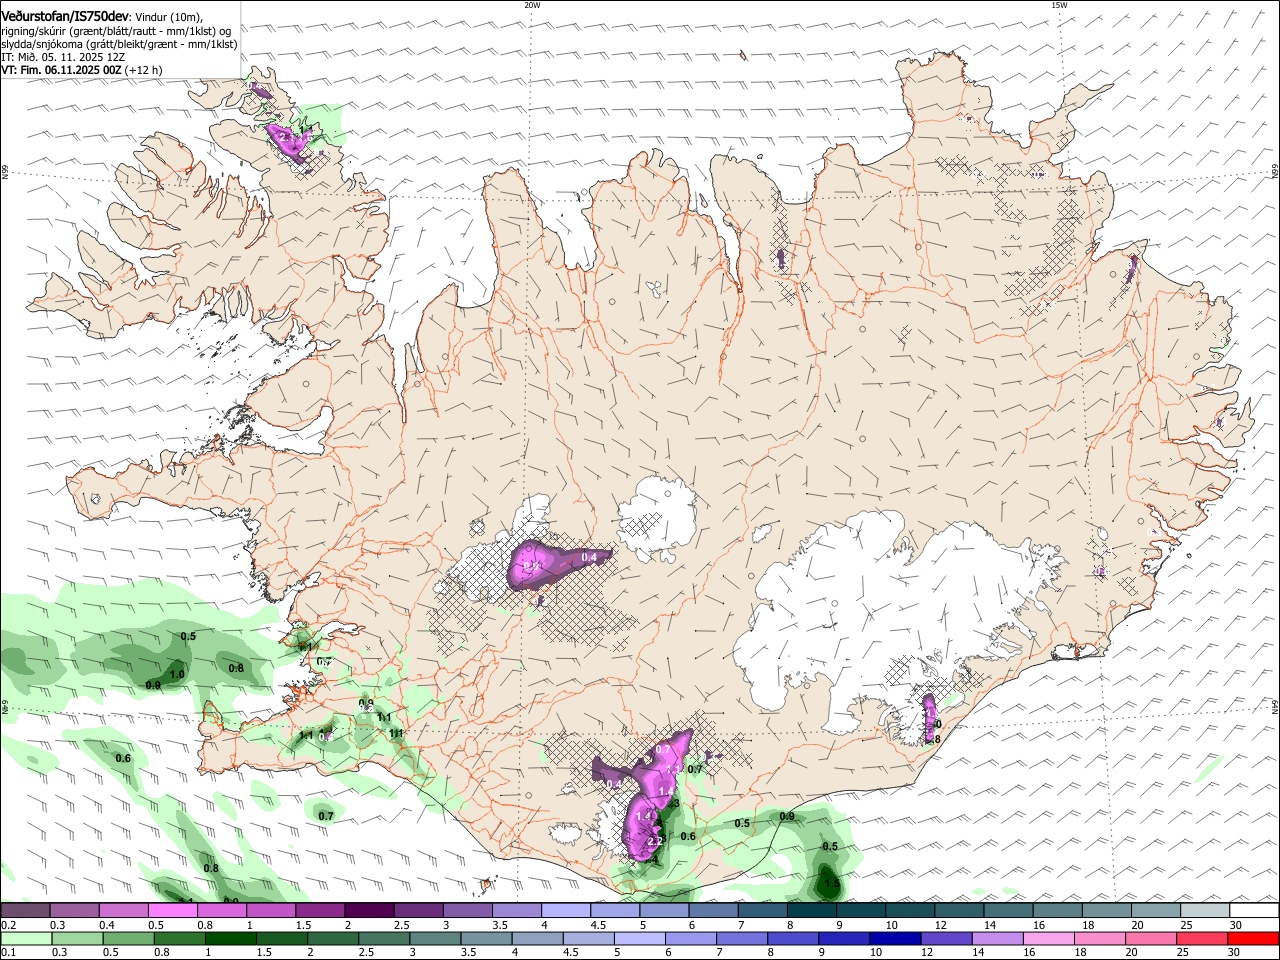Viewport: 1280px width, 960px height.
Task: Pick snow legend swatch between 2 and 2.5
Action: tap(369, 910)
